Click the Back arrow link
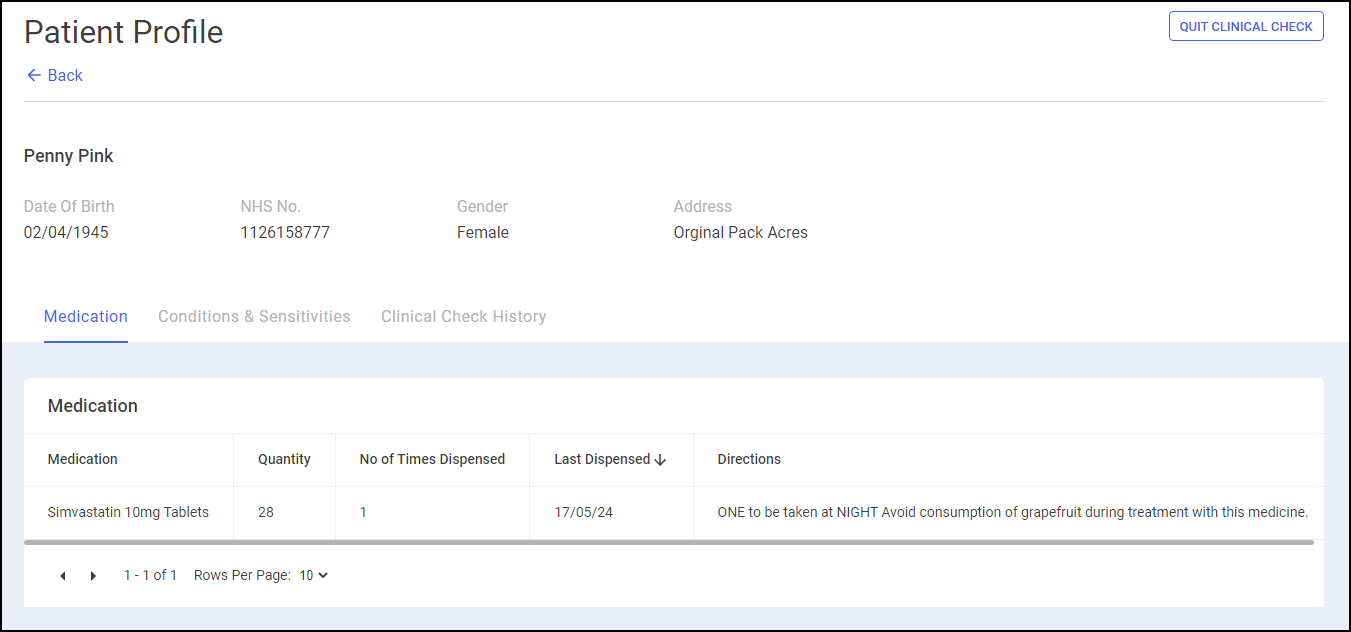 point(54,76)
